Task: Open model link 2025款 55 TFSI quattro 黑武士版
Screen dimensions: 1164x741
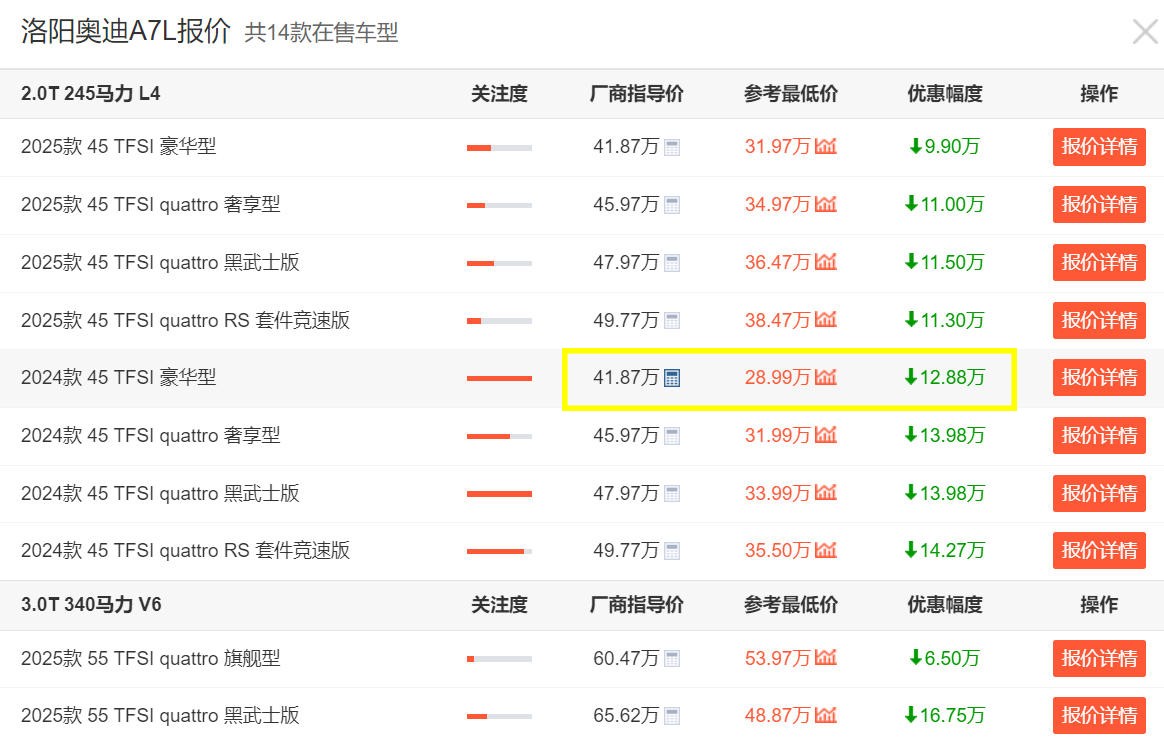Action: 160,716
